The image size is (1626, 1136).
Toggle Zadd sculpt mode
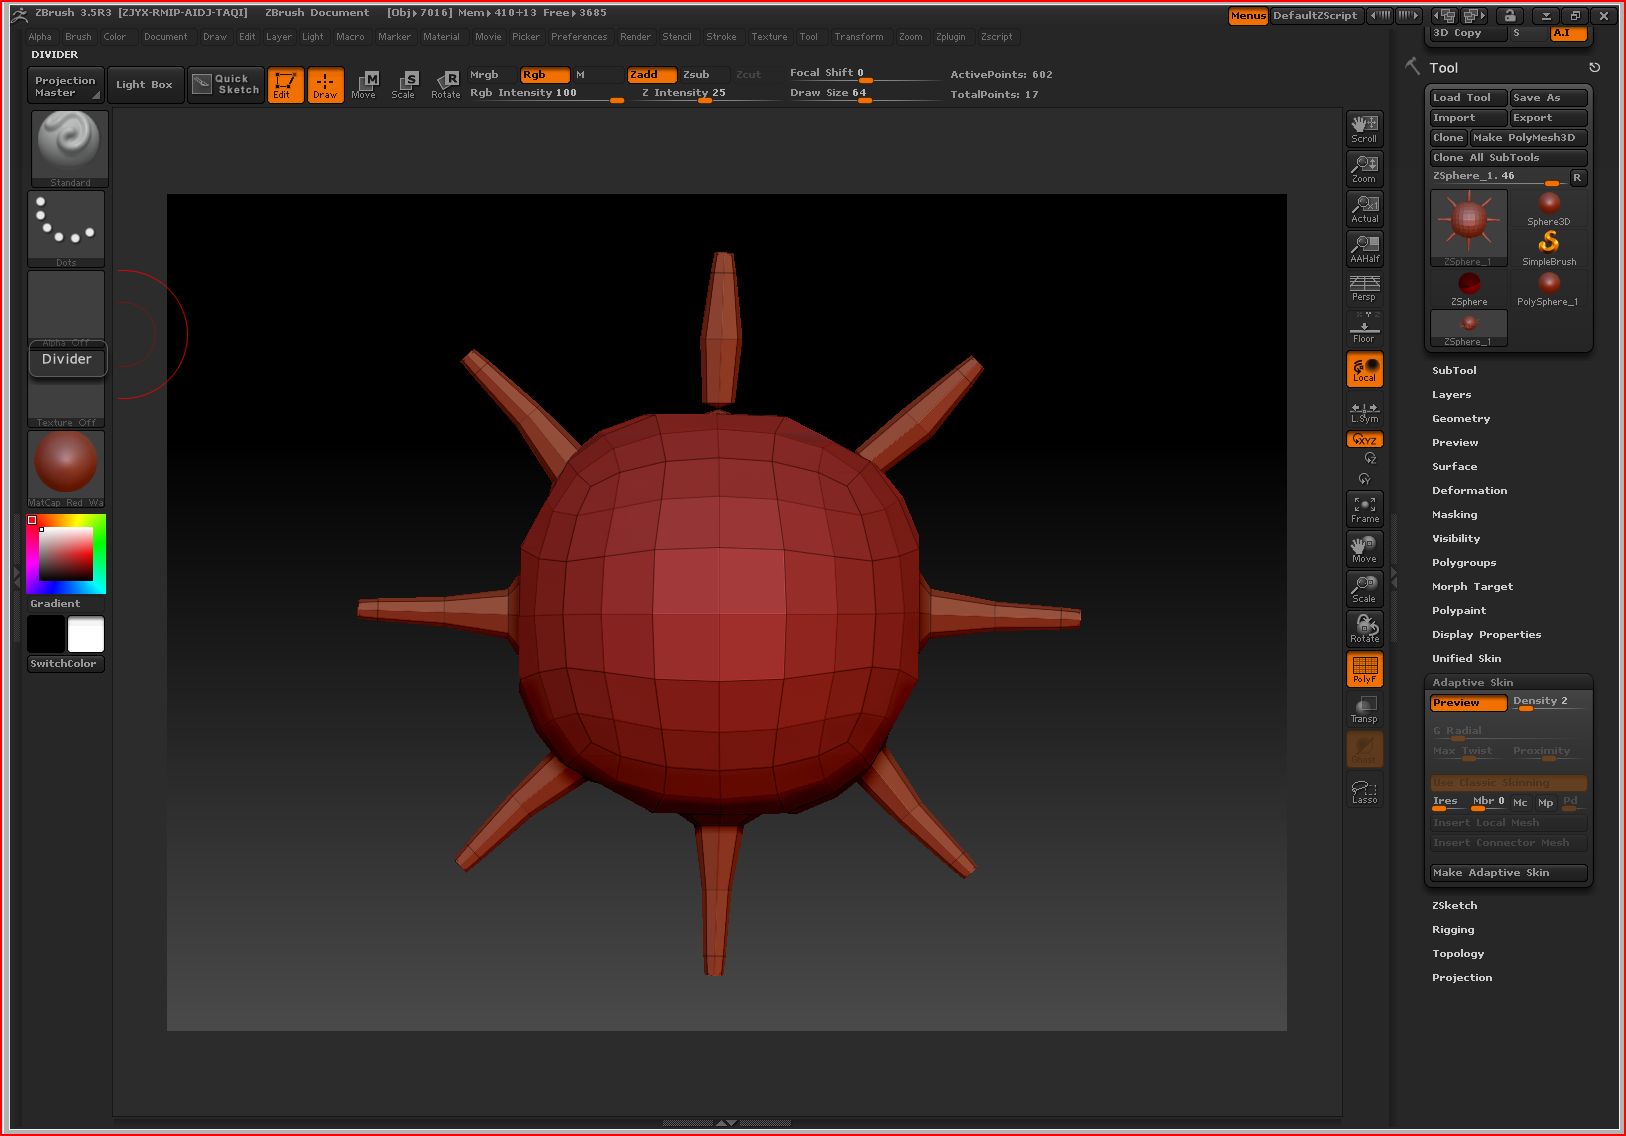[x=652, y=75]
